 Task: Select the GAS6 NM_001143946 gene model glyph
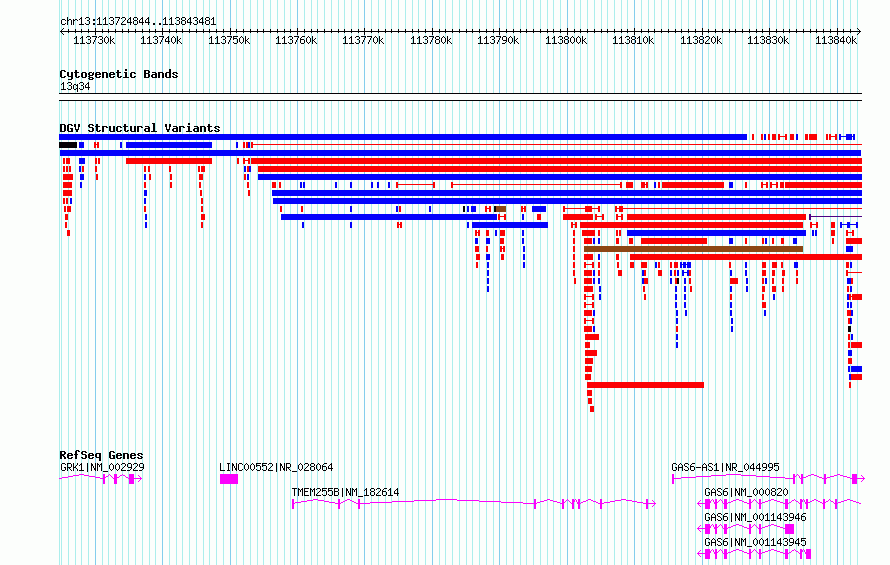pyautogui.click(x=746, y=529)
